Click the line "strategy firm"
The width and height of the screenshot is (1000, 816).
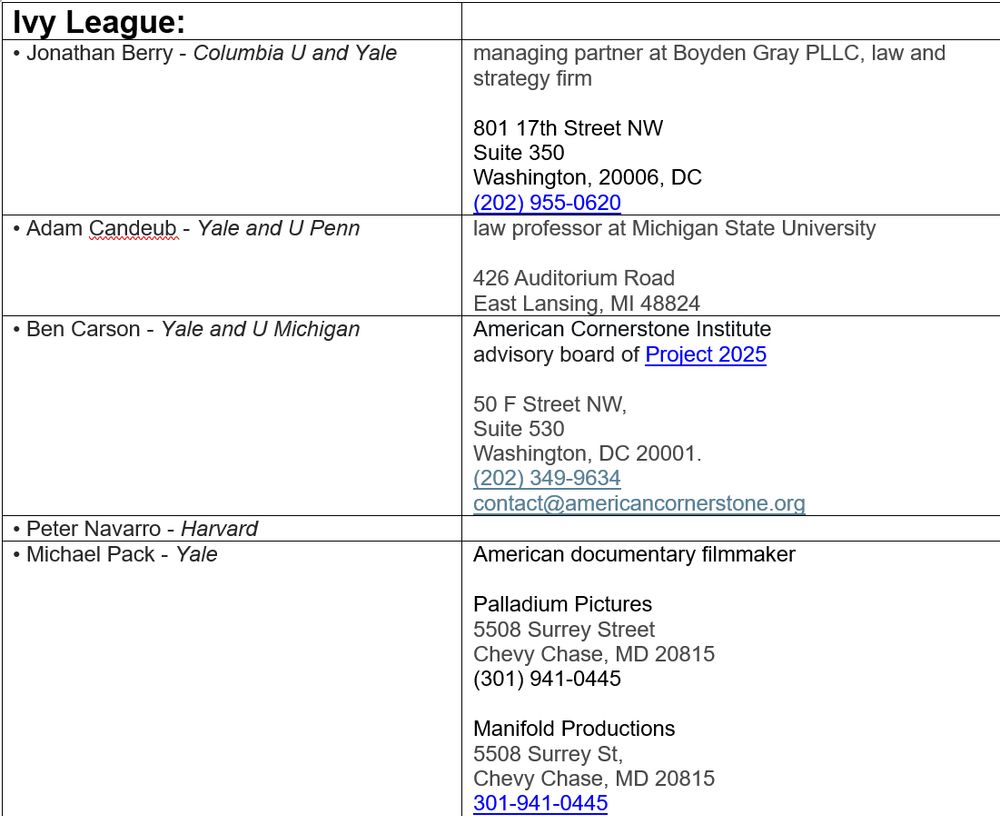point(533,78)
